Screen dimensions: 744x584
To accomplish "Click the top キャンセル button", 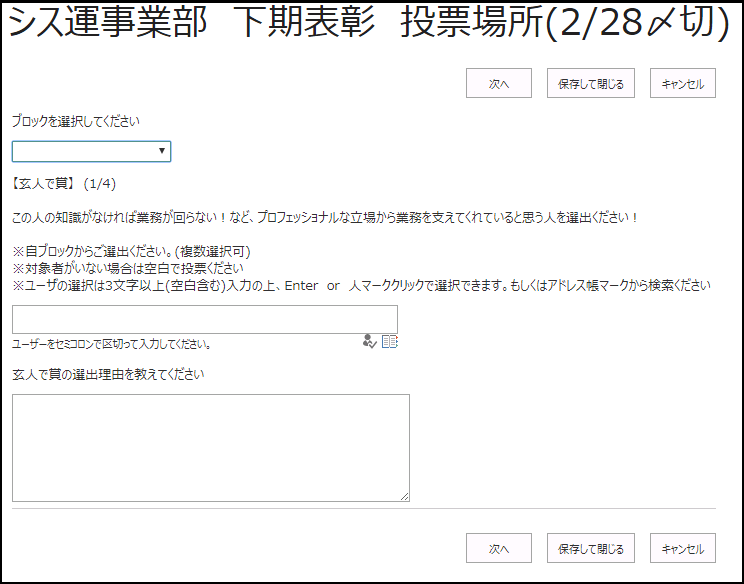I will click(683, 83).
